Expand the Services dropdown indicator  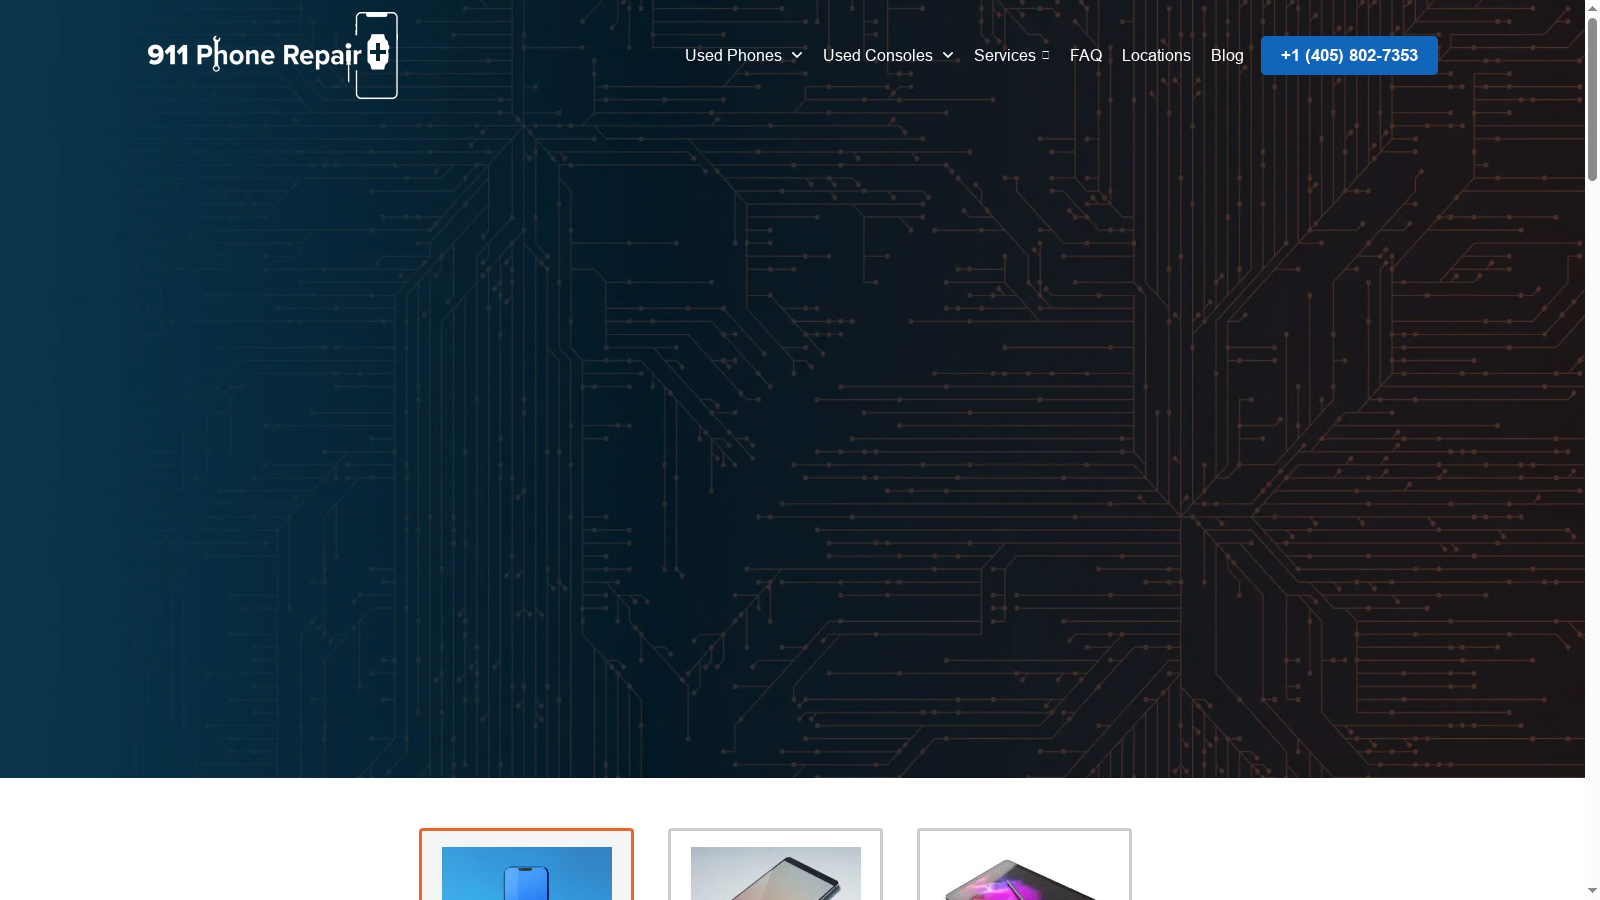pos(1045,56)
